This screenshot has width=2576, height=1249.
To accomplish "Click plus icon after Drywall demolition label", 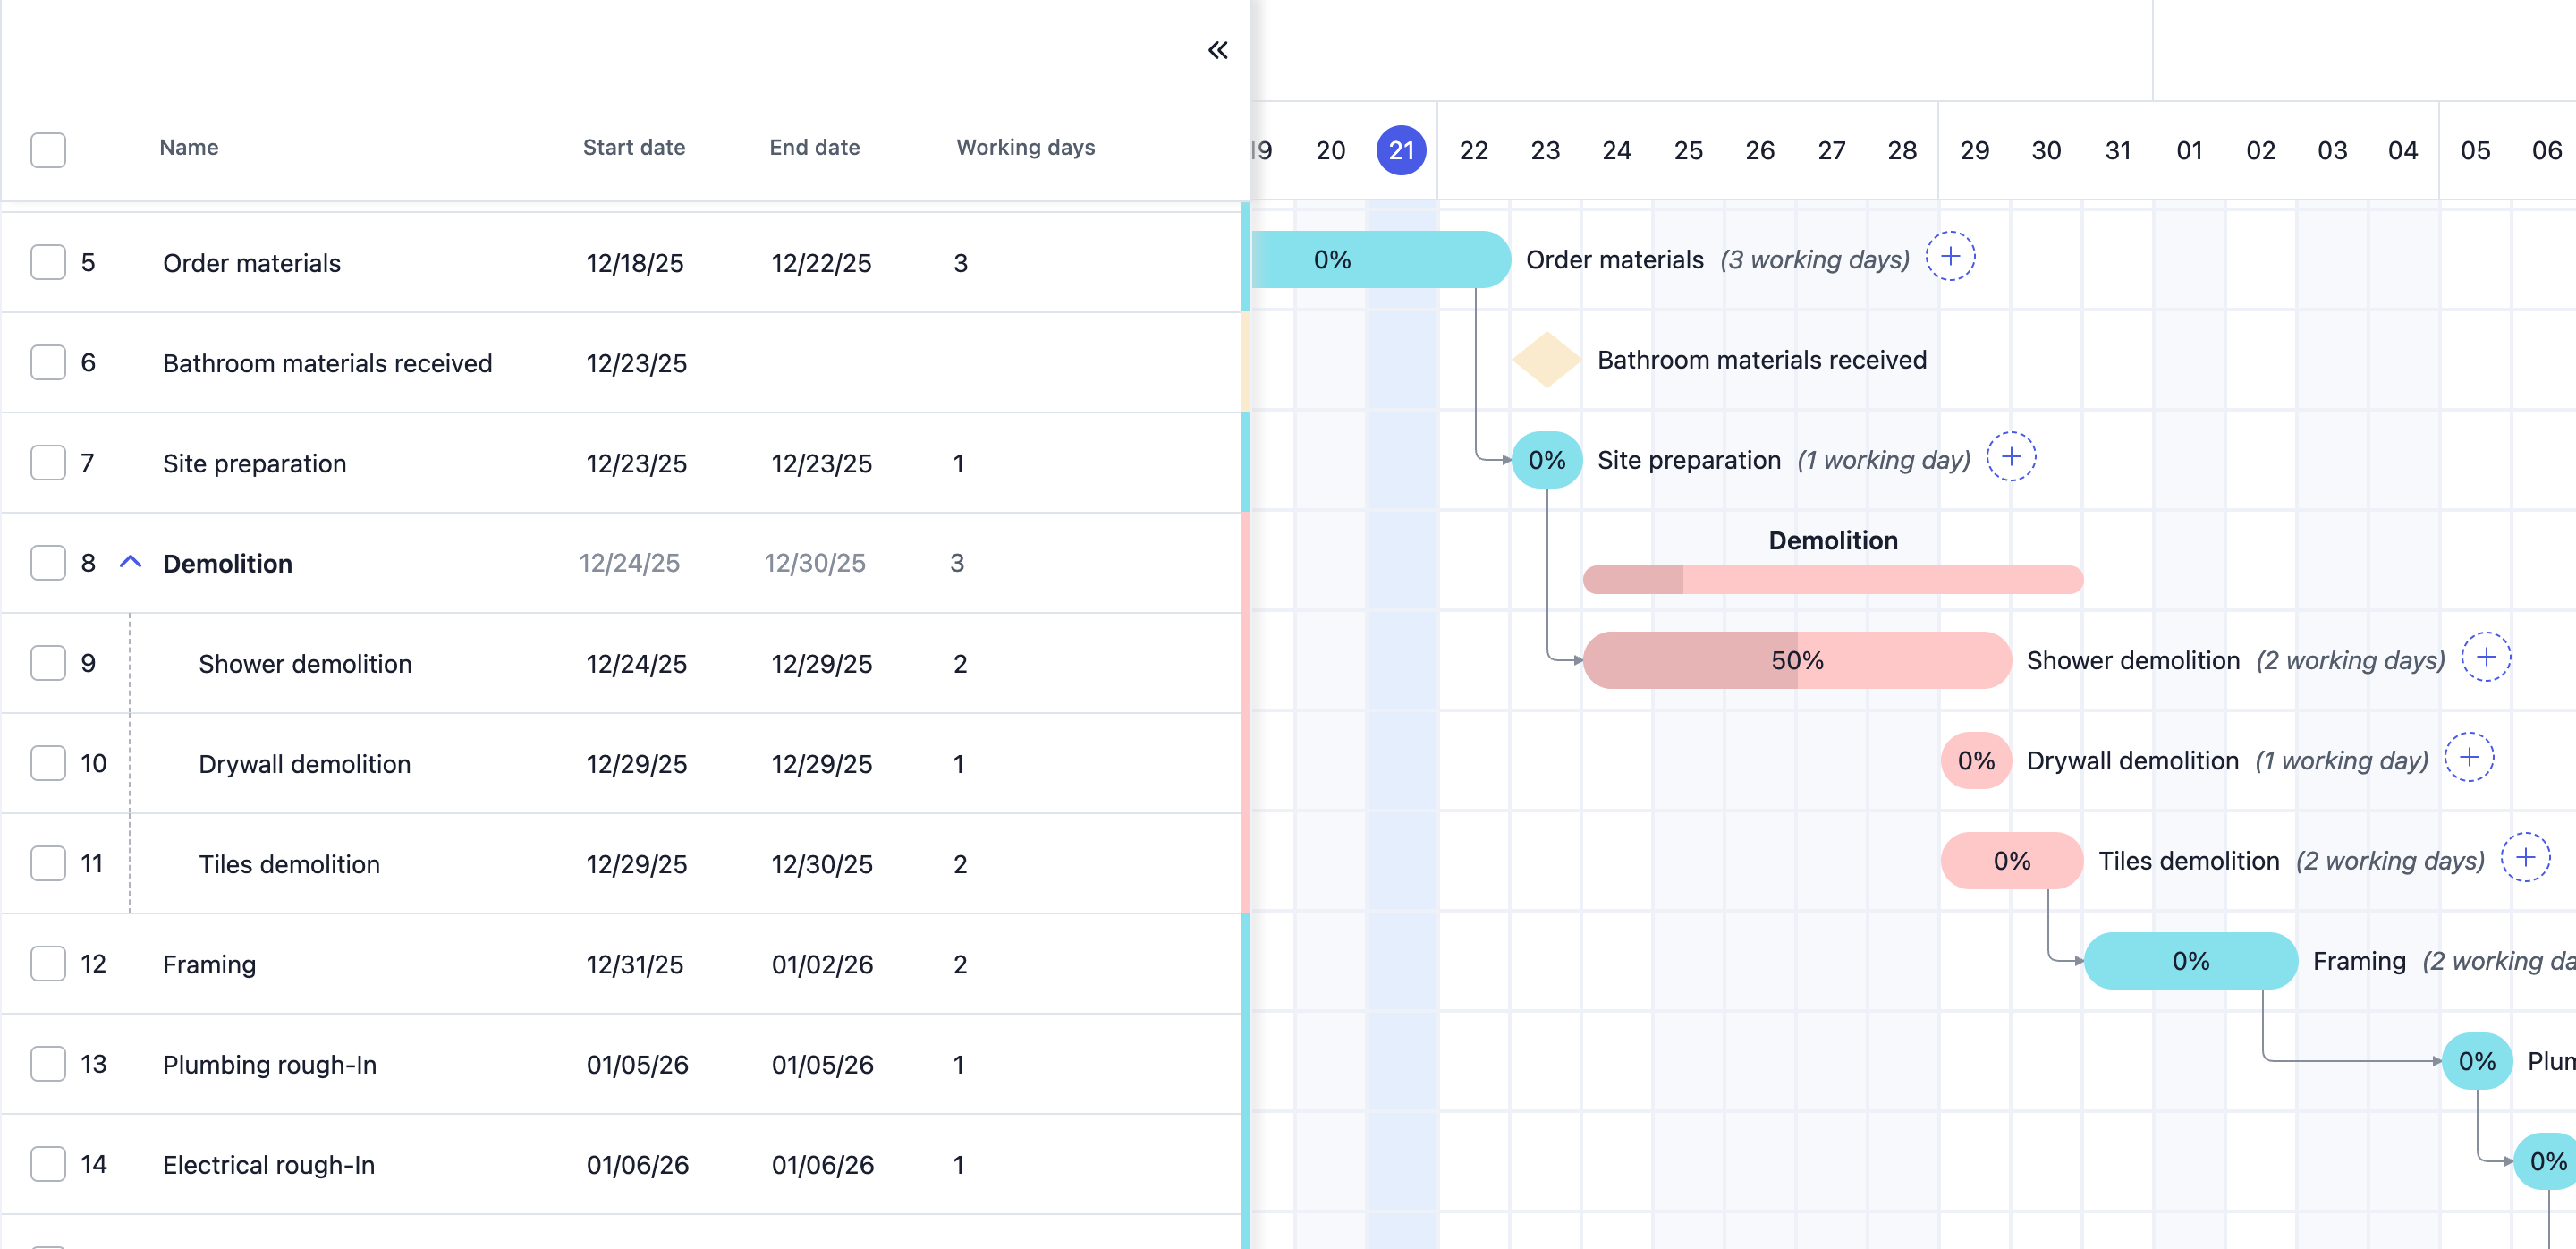I will tap(2469, 757).
